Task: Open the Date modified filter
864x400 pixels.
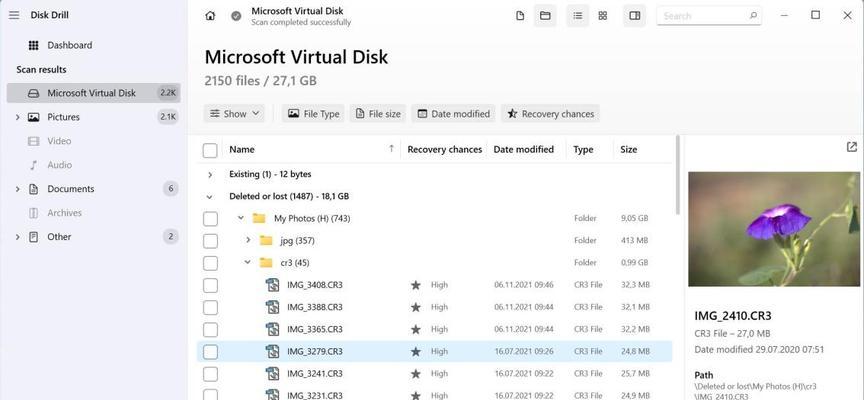Action: coord(453,113)
